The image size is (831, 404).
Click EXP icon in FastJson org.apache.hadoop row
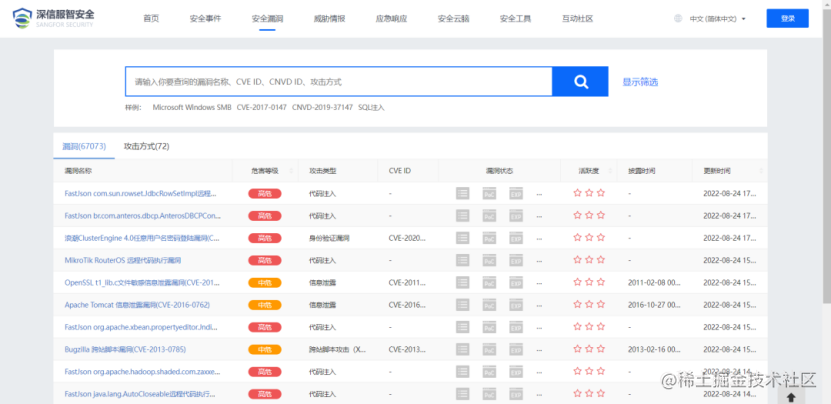click(x=516, y=372)
